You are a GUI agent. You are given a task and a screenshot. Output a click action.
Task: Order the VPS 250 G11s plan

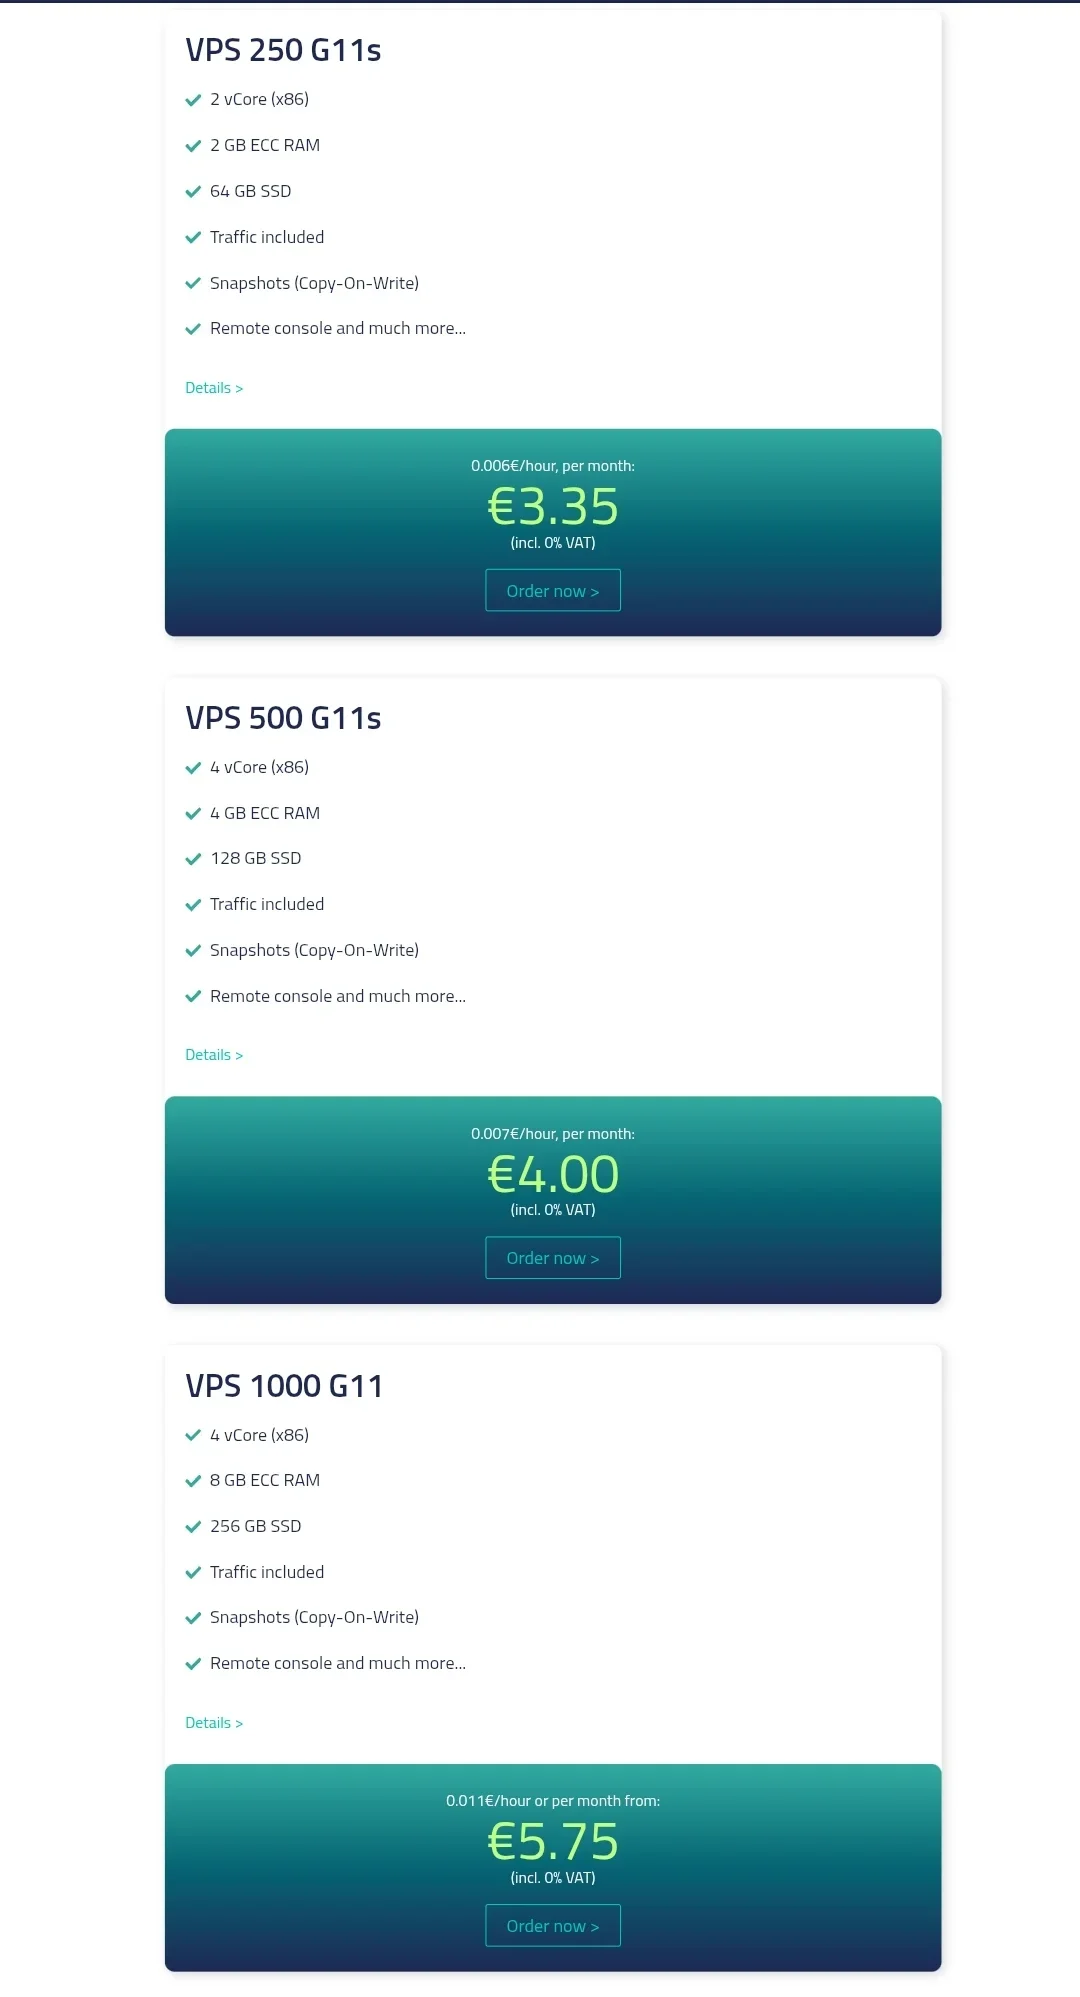[553, 590]
